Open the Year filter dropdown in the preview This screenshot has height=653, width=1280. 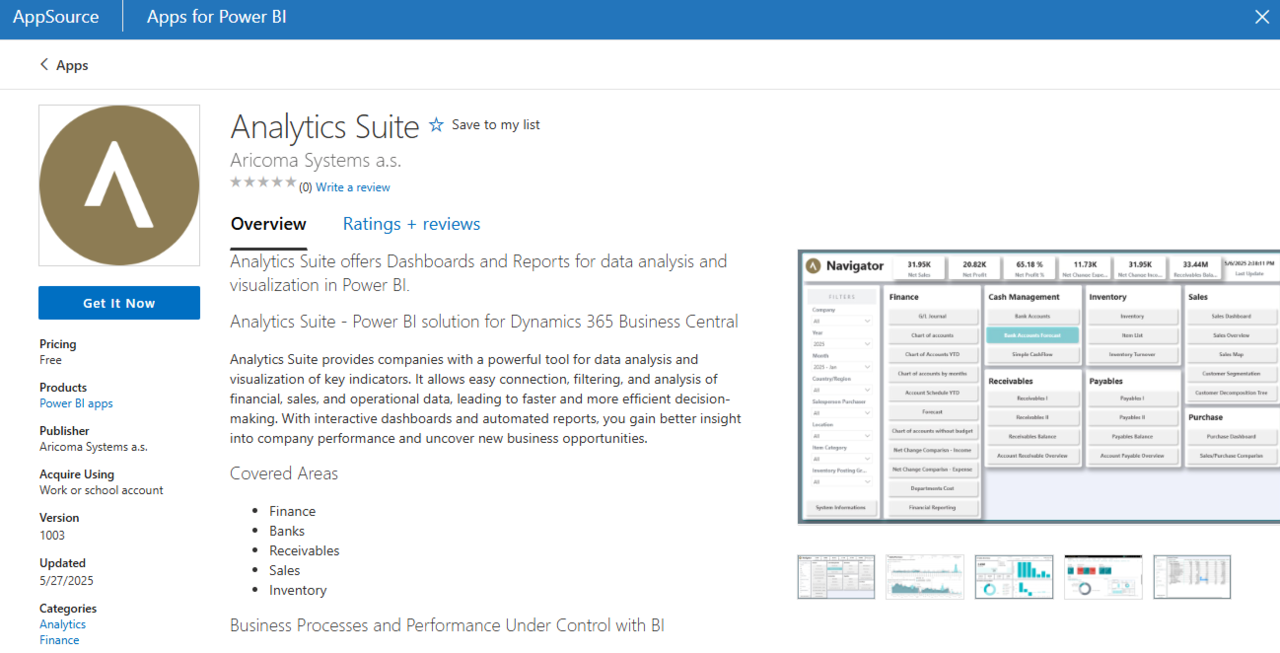(x=840, y=344)
